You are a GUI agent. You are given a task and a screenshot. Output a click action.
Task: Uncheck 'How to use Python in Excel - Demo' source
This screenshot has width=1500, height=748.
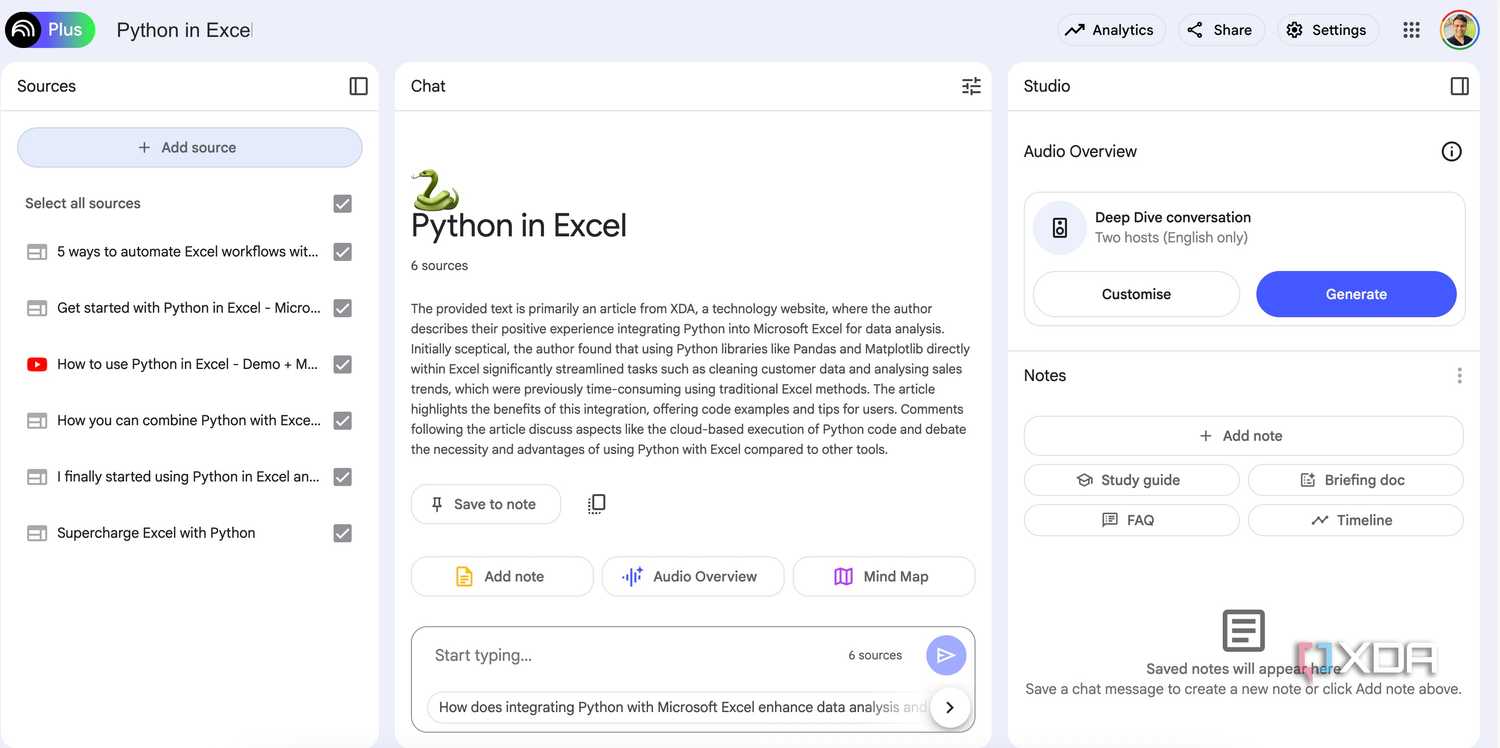[342, 365]
